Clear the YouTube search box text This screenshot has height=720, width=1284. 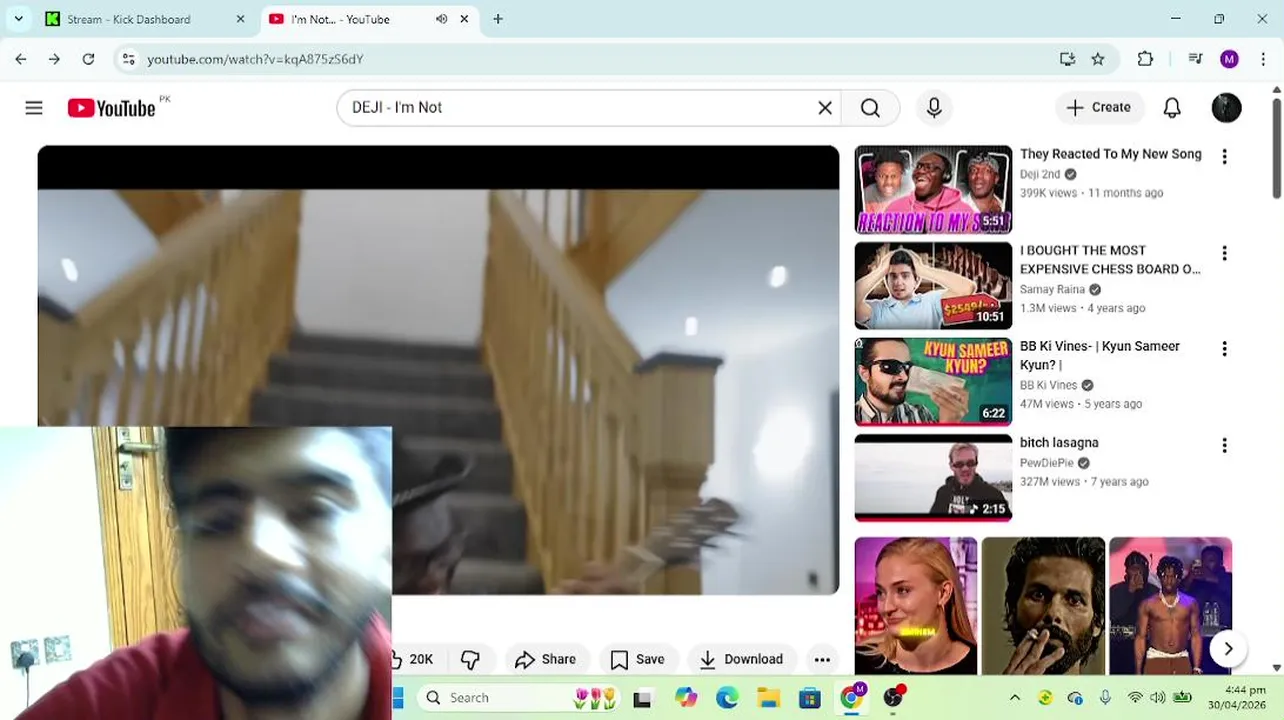825,108
